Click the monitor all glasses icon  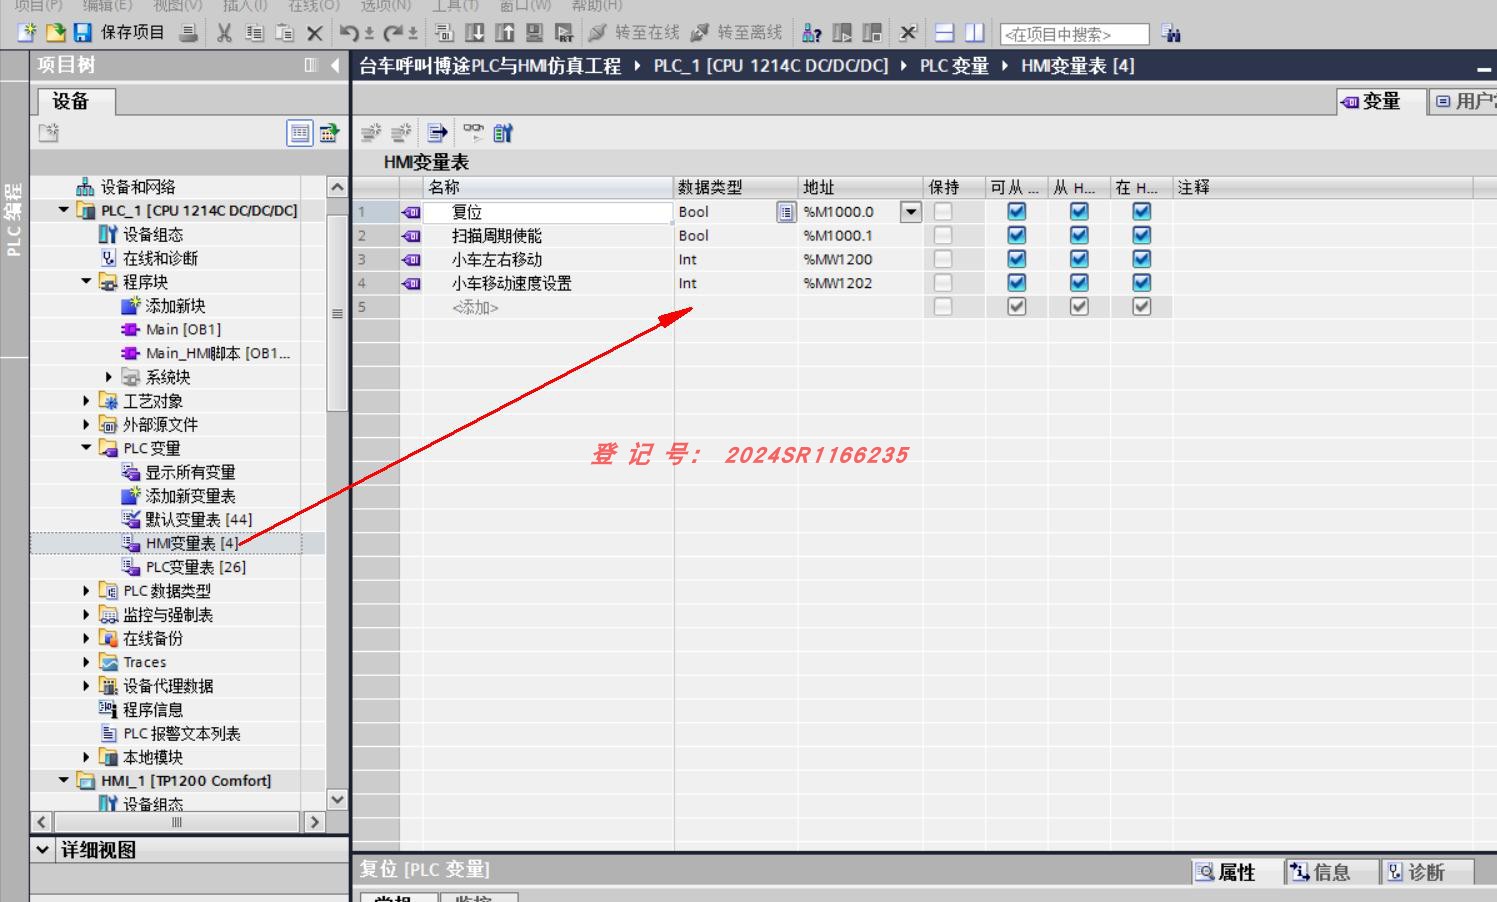[473, 132]
